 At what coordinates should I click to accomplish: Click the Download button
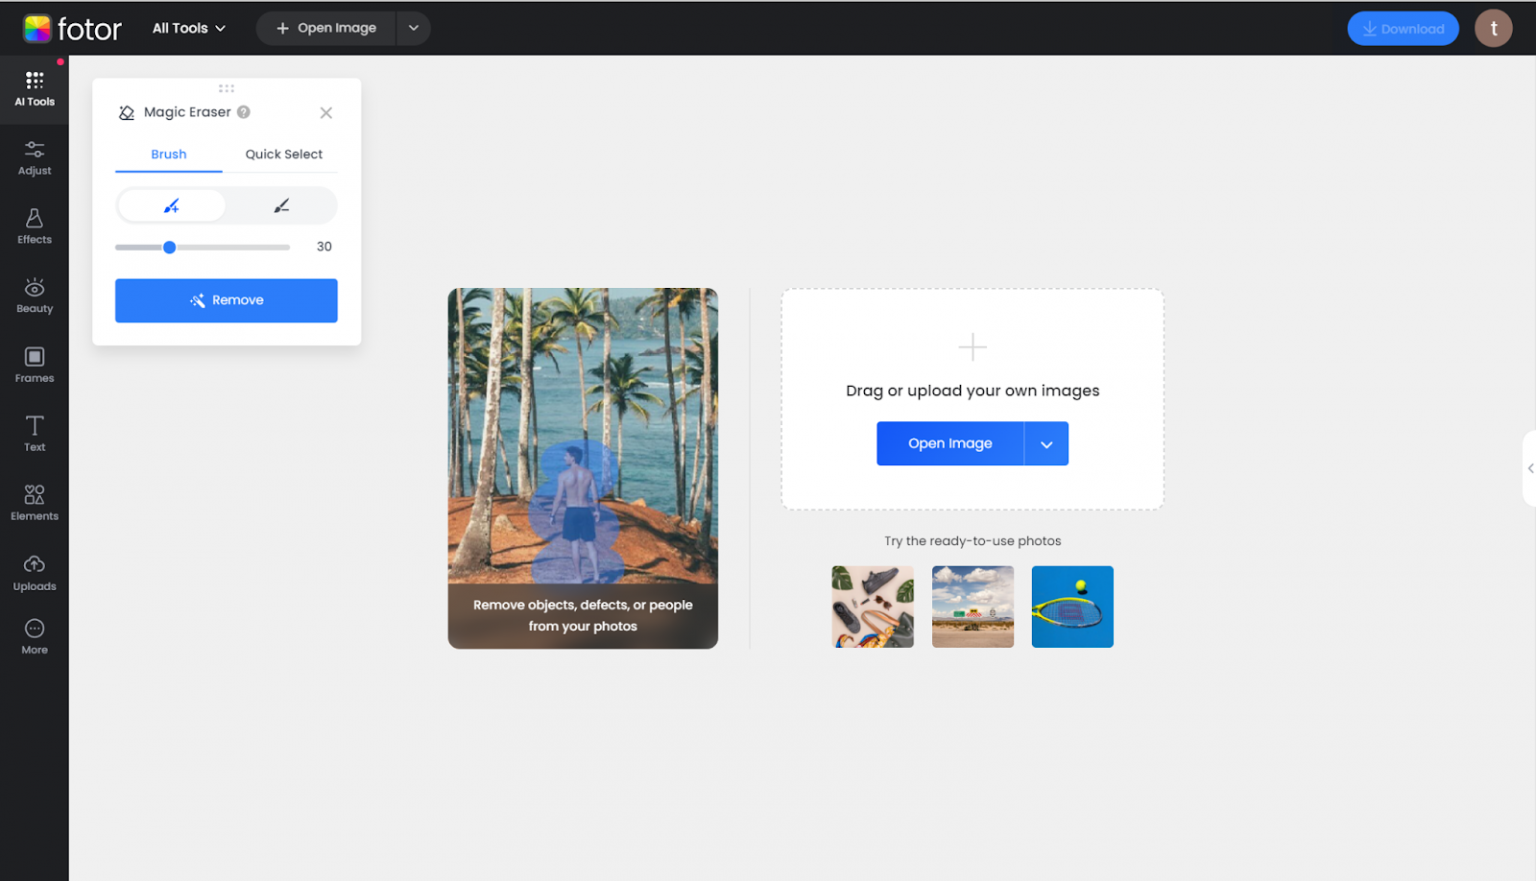tap(1402, 29)
